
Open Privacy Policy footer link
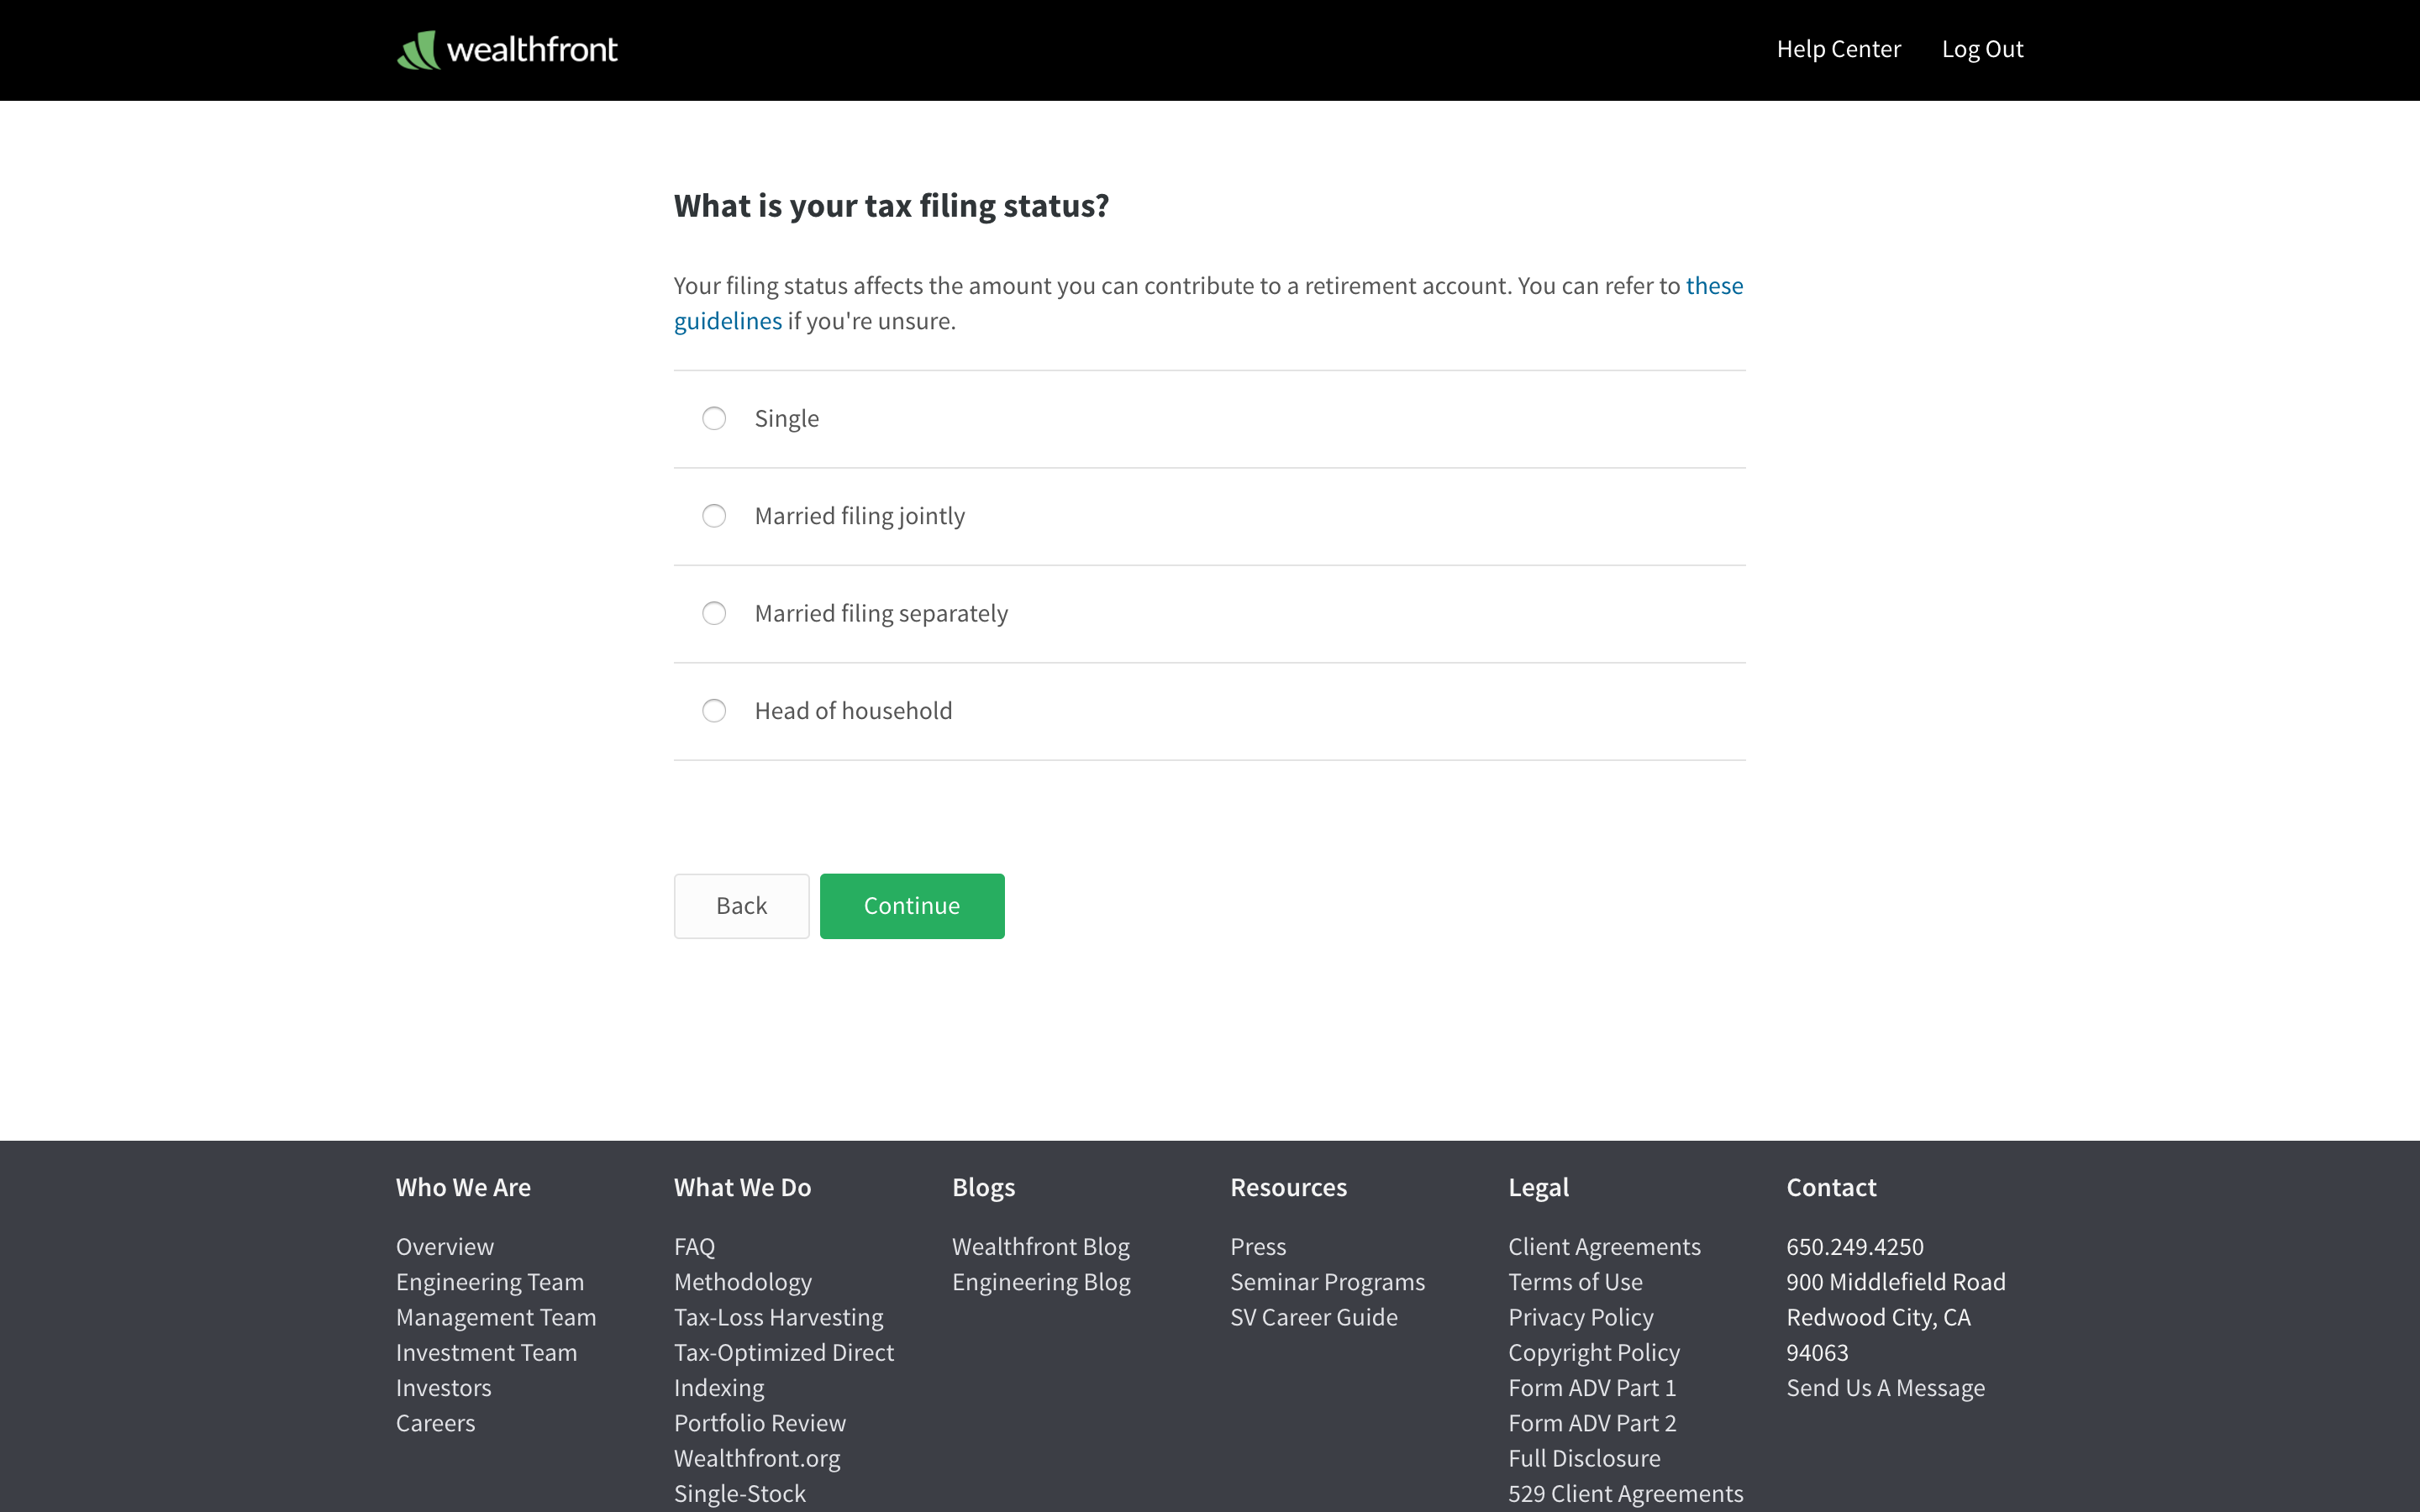(1581, 1318)
